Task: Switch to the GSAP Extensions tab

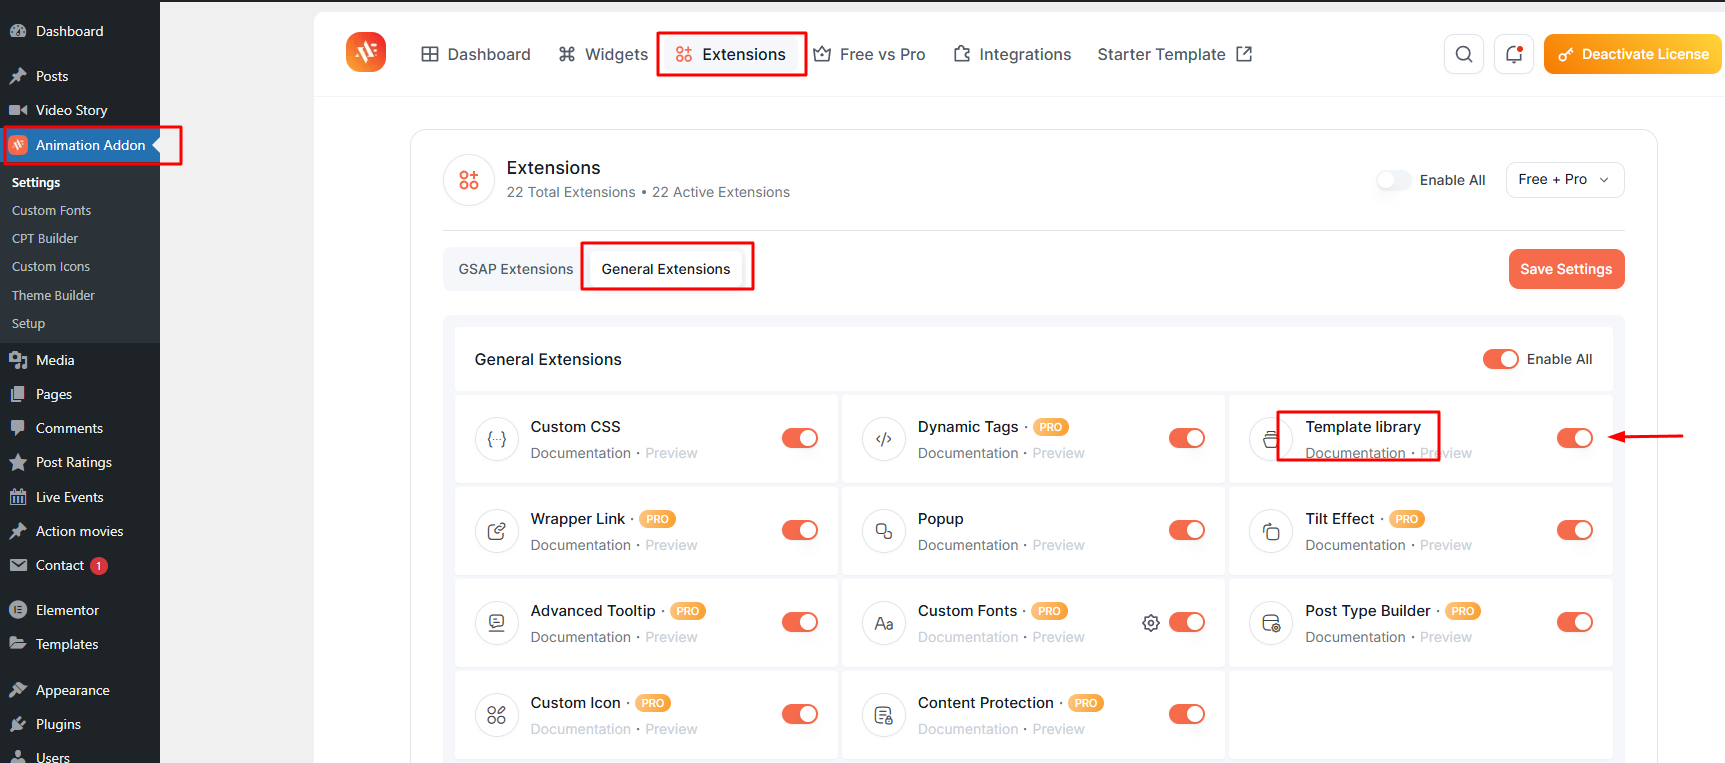Action: (x=516, y=269)
